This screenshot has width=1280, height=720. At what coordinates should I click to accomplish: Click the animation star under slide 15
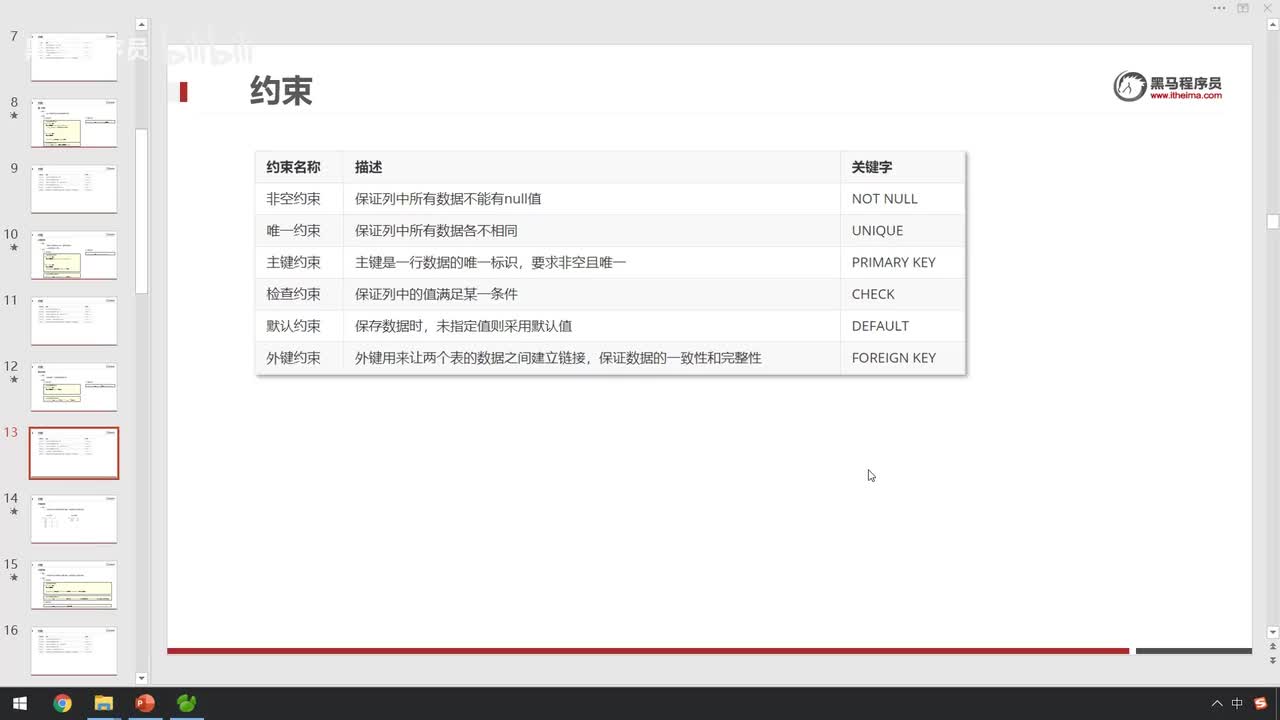coord(14,578)
